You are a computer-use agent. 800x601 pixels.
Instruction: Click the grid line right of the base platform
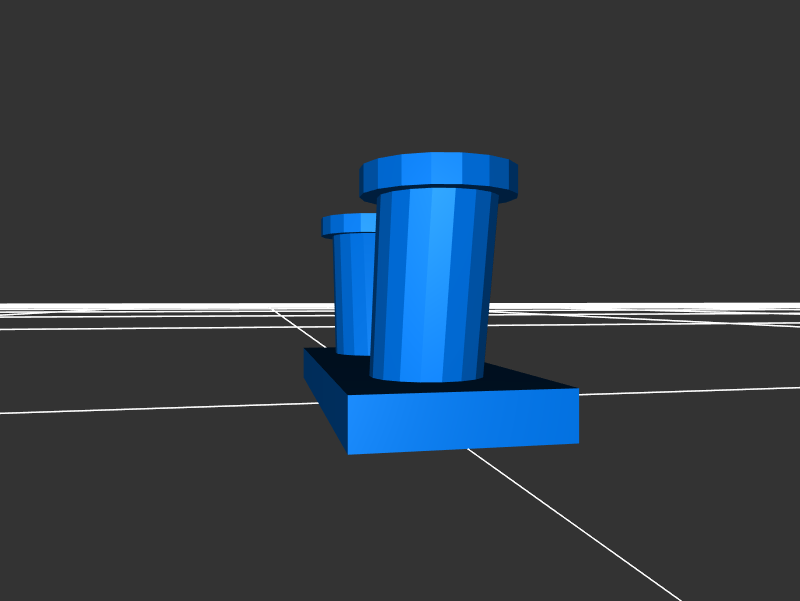point(690,388)
